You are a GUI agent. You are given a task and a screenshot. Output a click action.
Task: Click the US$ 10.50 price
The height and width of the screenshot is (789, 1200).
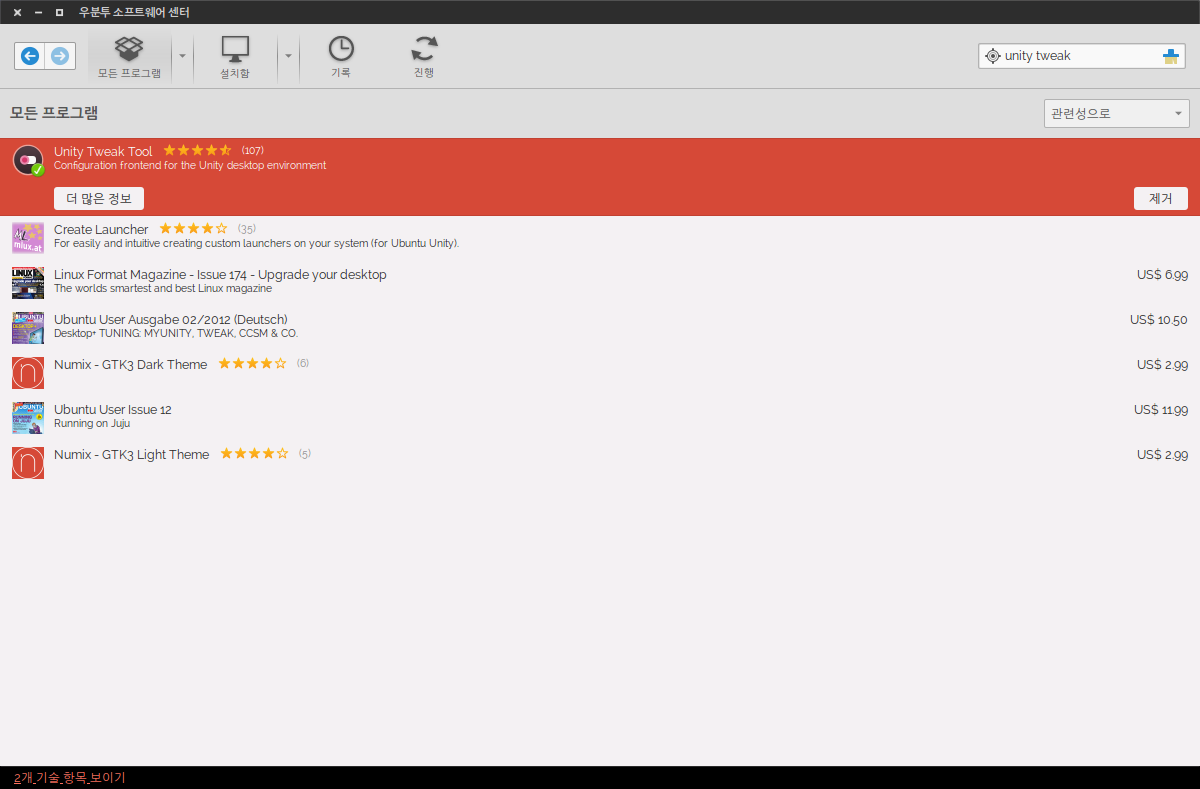[1159, 320]
